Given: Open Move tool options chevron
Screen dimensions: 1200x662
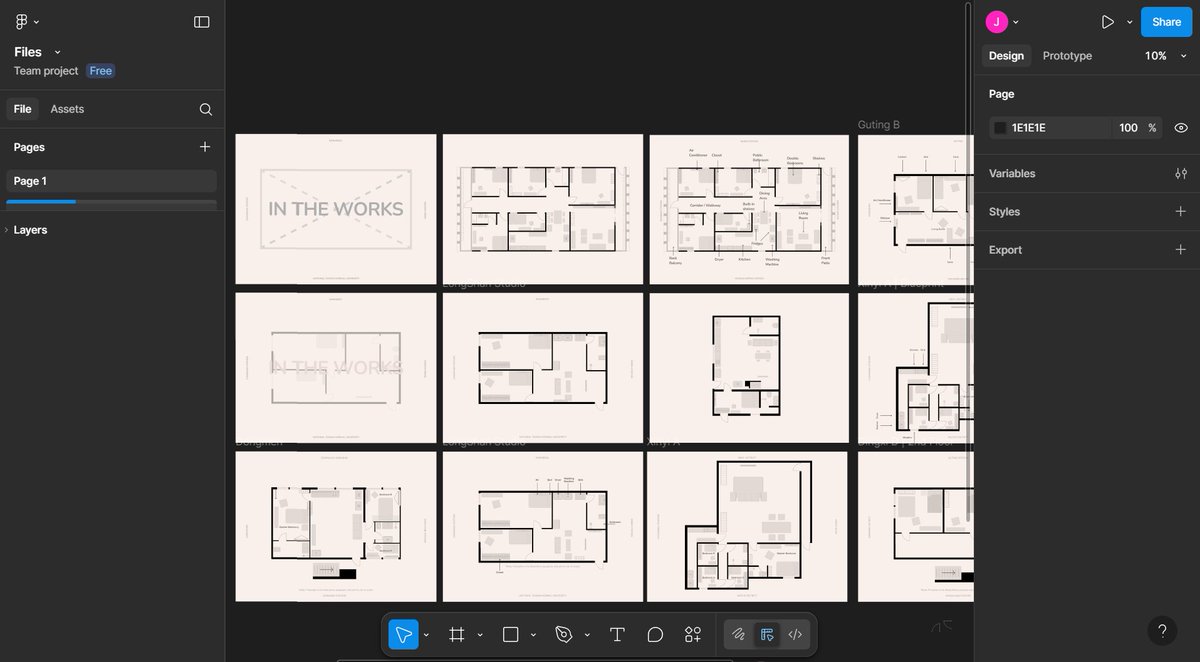Looking at the screenshot, I should pos(427,635).
